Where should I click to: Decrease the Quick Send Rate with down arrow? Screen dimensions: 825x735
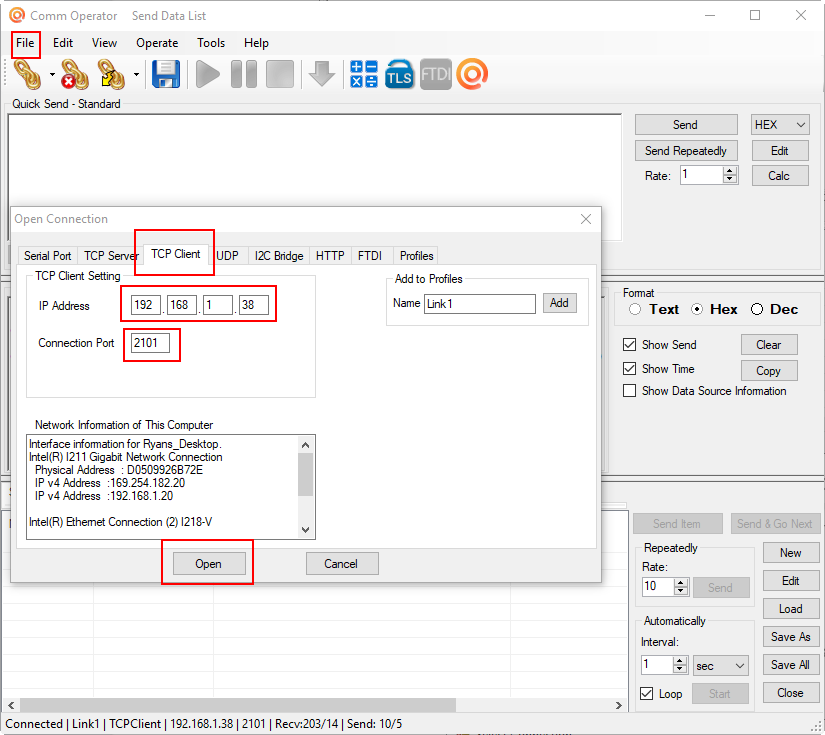pyautogui.click(x=729, y=179)
